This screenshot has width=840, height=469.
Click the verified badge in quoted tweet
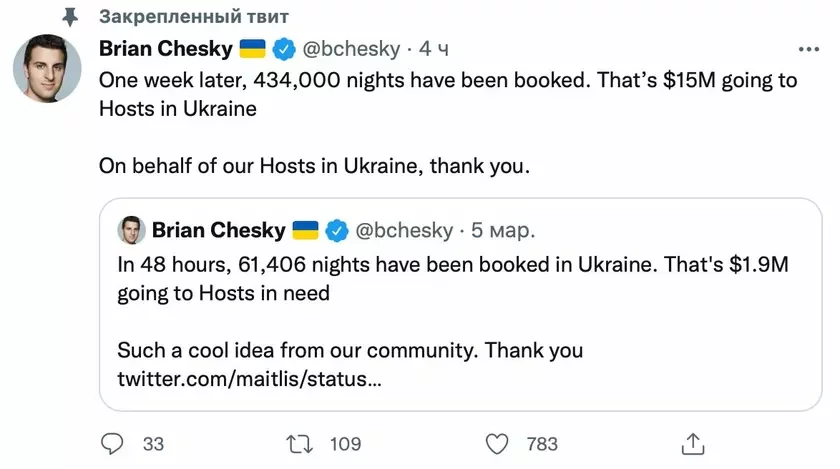pos(338,231)
